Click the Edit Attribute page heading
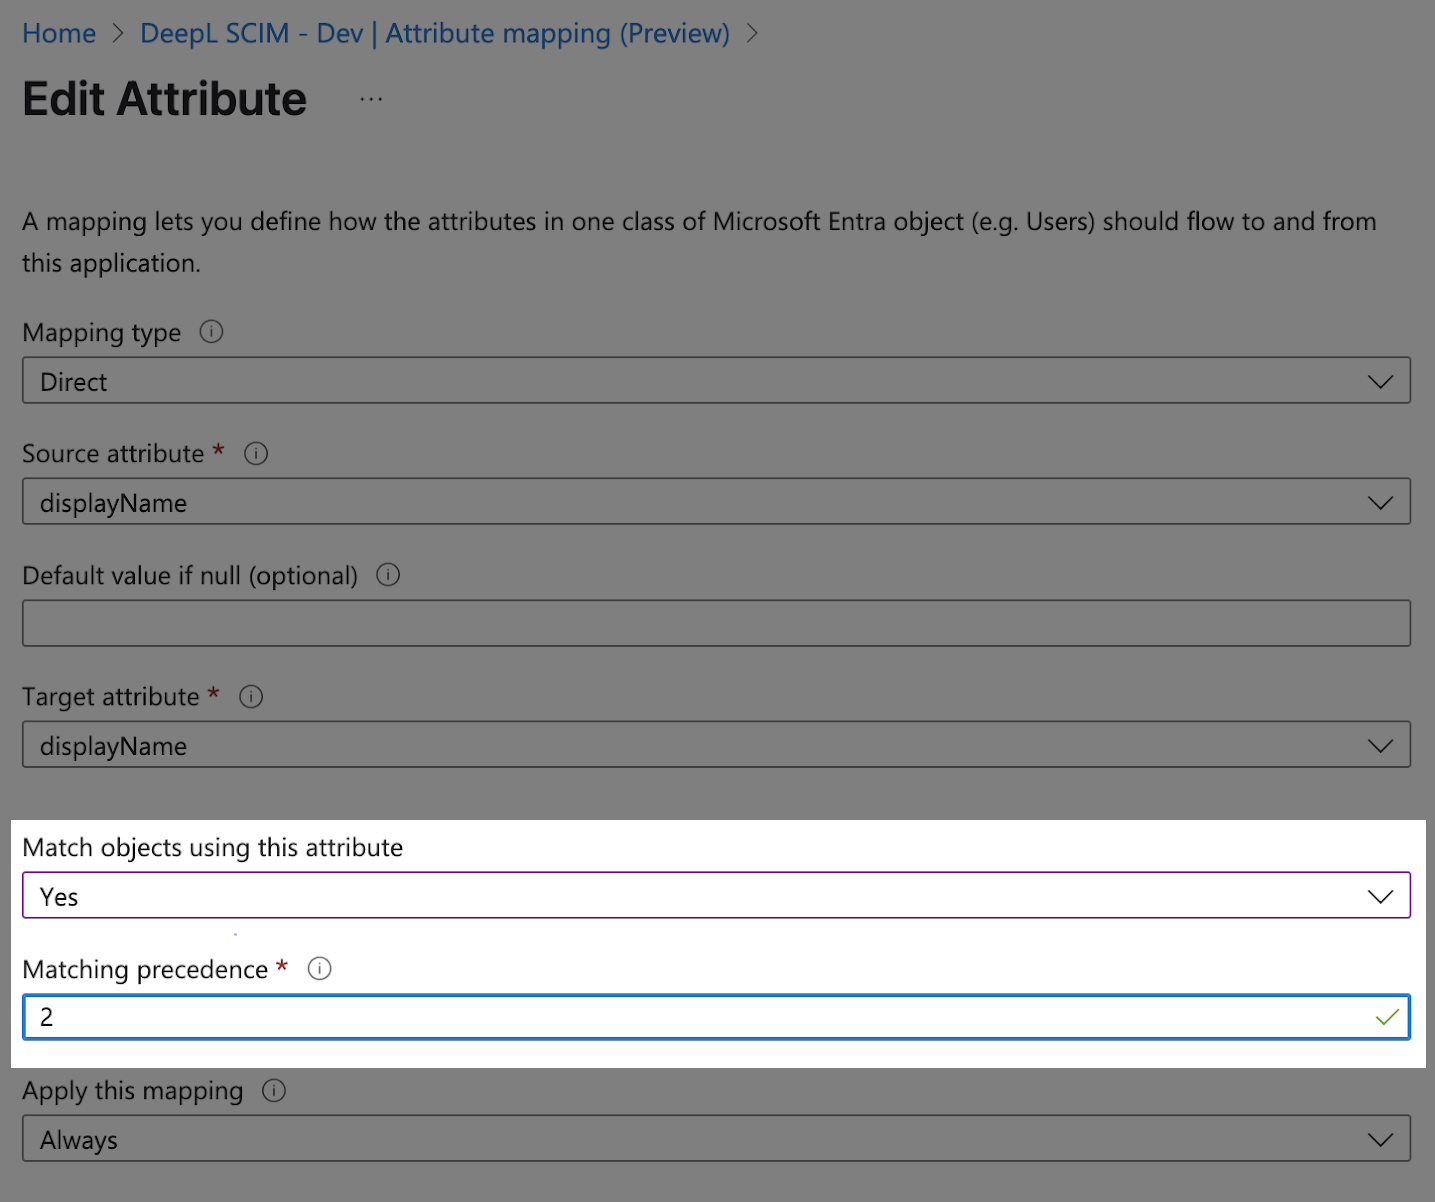 click(x=164, y=98)
